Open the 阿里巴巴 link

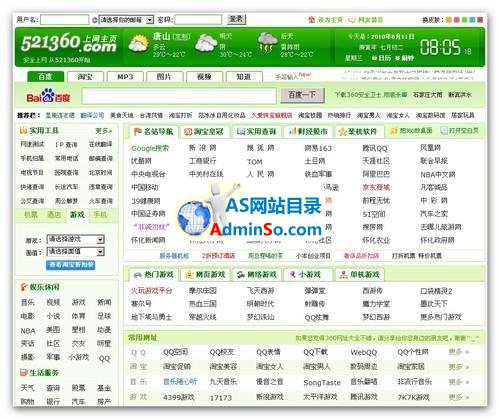point(376,174)
